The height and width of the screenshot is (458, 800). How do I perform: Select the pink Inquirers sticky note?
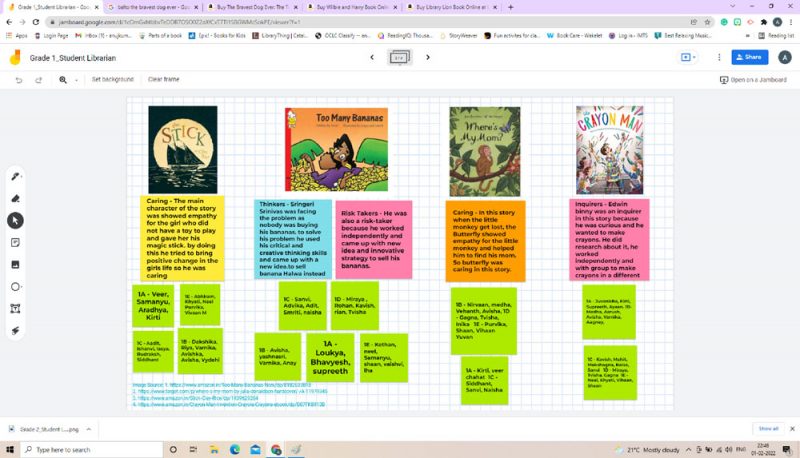[x=609, y=240]
